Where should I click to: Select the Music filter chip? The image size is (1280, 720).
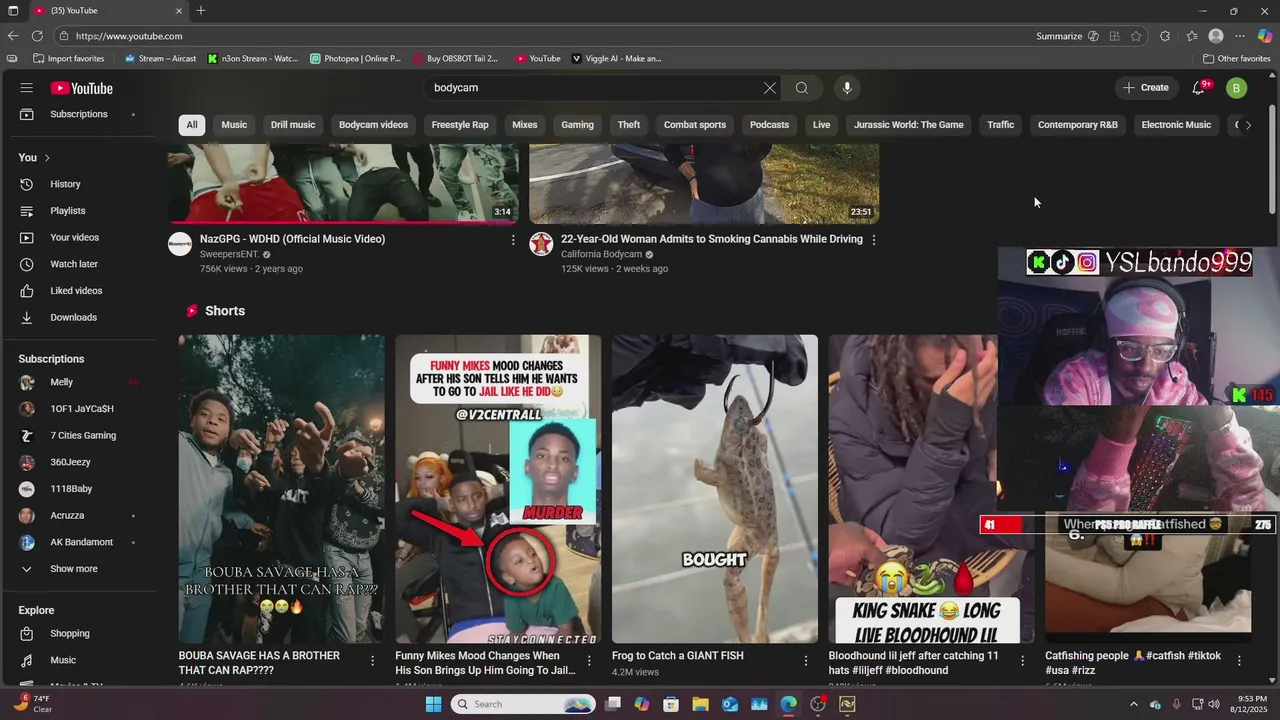[234, 125]
